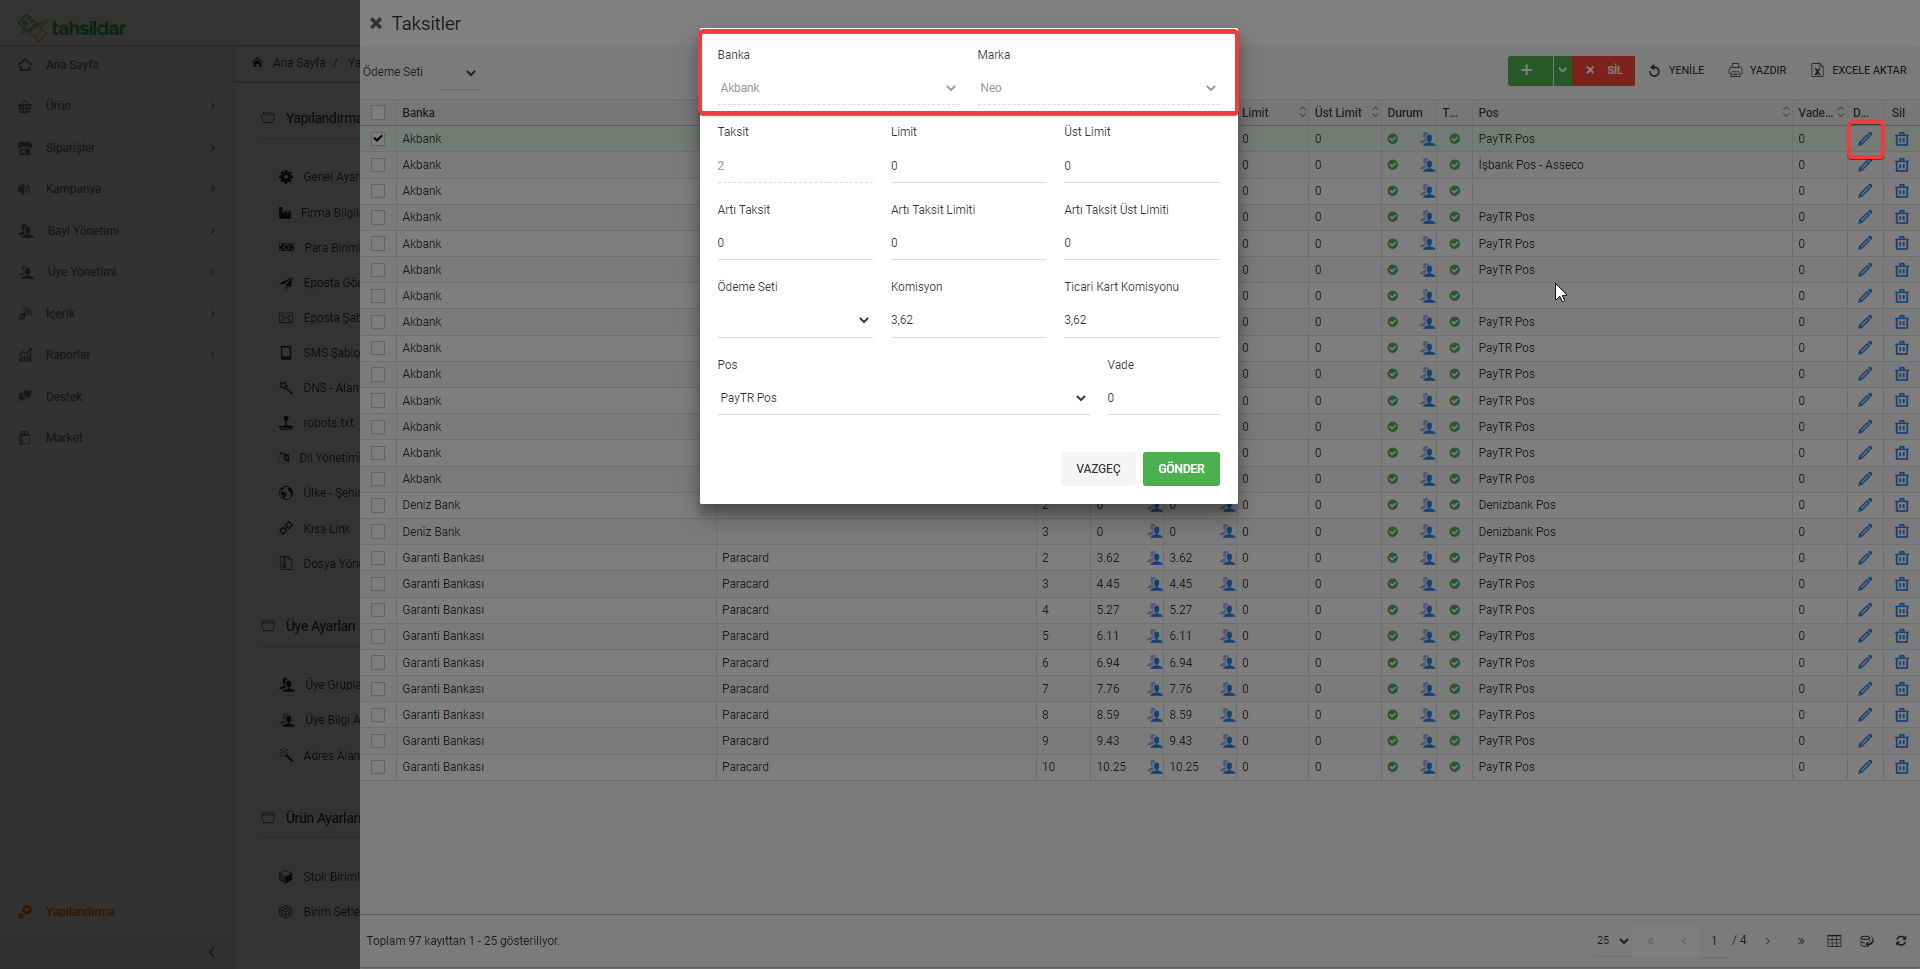Collapse sidebar with bottom chevron

tap(212, 952)
